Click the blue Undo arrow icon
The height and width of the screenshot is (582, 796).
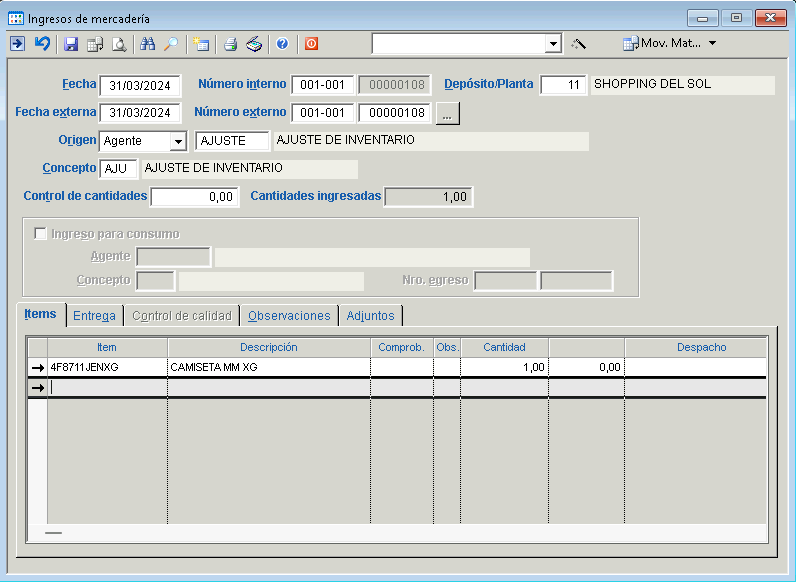(42, 44)
